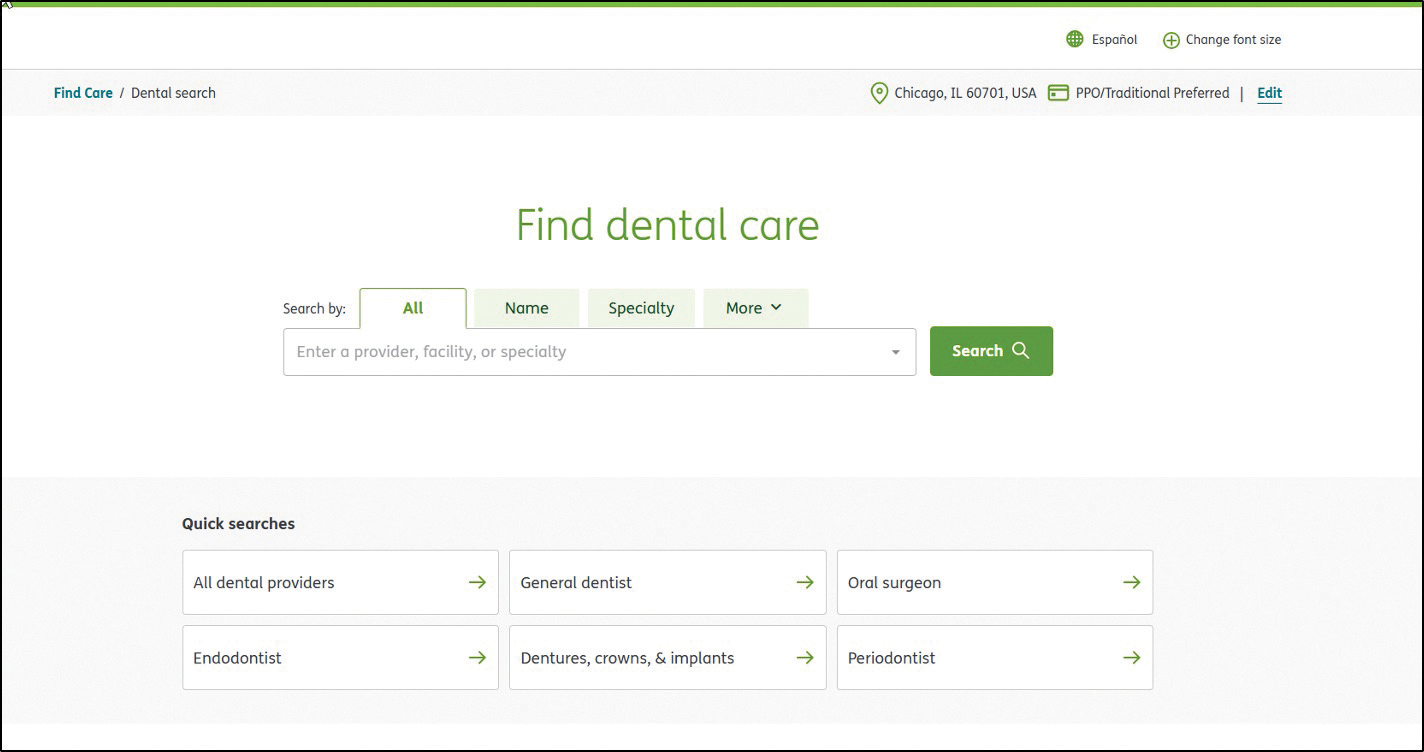Switch to the Name search tab
The image size is (1424, 752).
tap(526, 308)
